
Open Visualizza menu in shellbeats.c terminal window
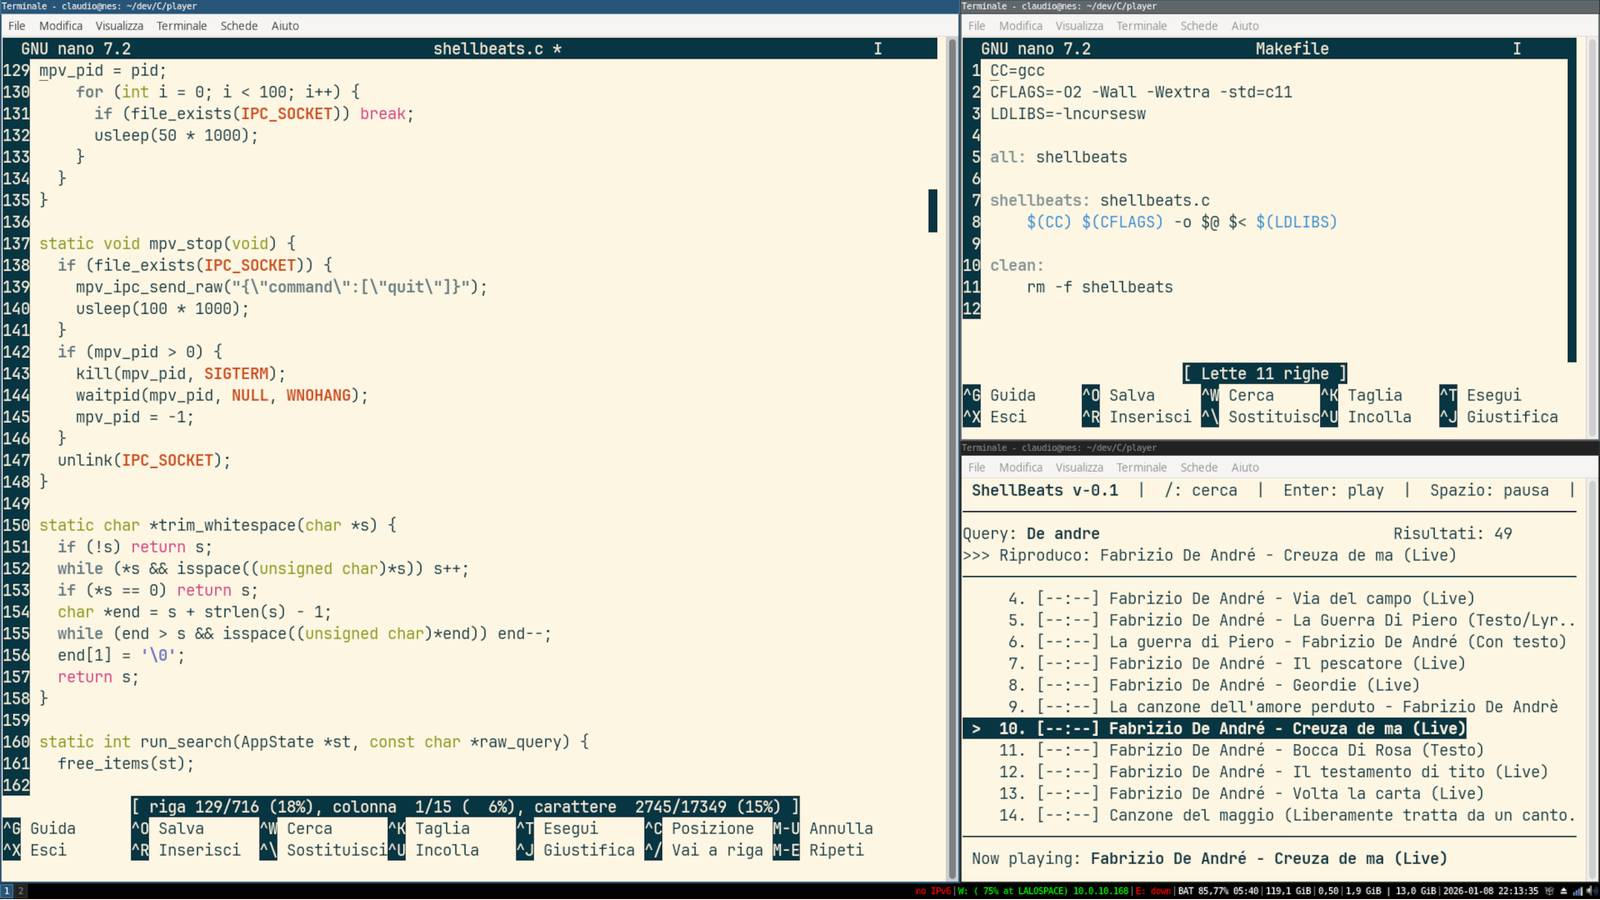click(119, 26)
